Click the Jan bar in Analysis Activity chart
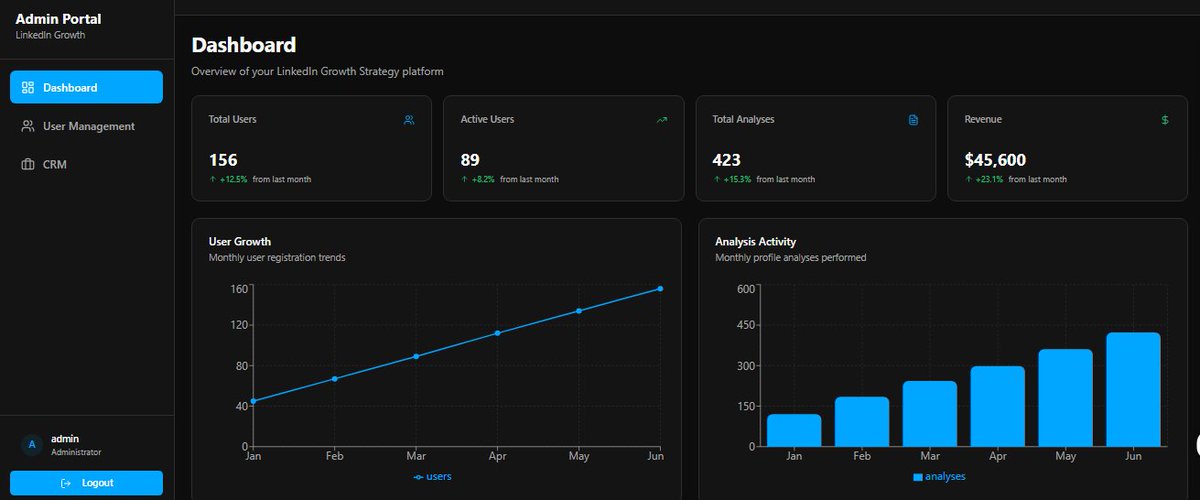This screenshot has height=500, width=1200. tap(794, 430)
